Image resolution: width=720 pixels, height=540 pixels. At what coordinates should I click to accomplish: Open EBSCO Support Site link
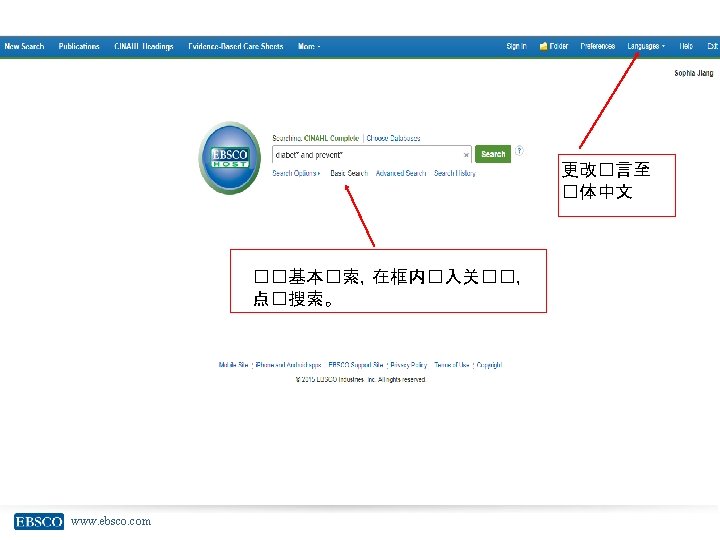tap(356, 365)
